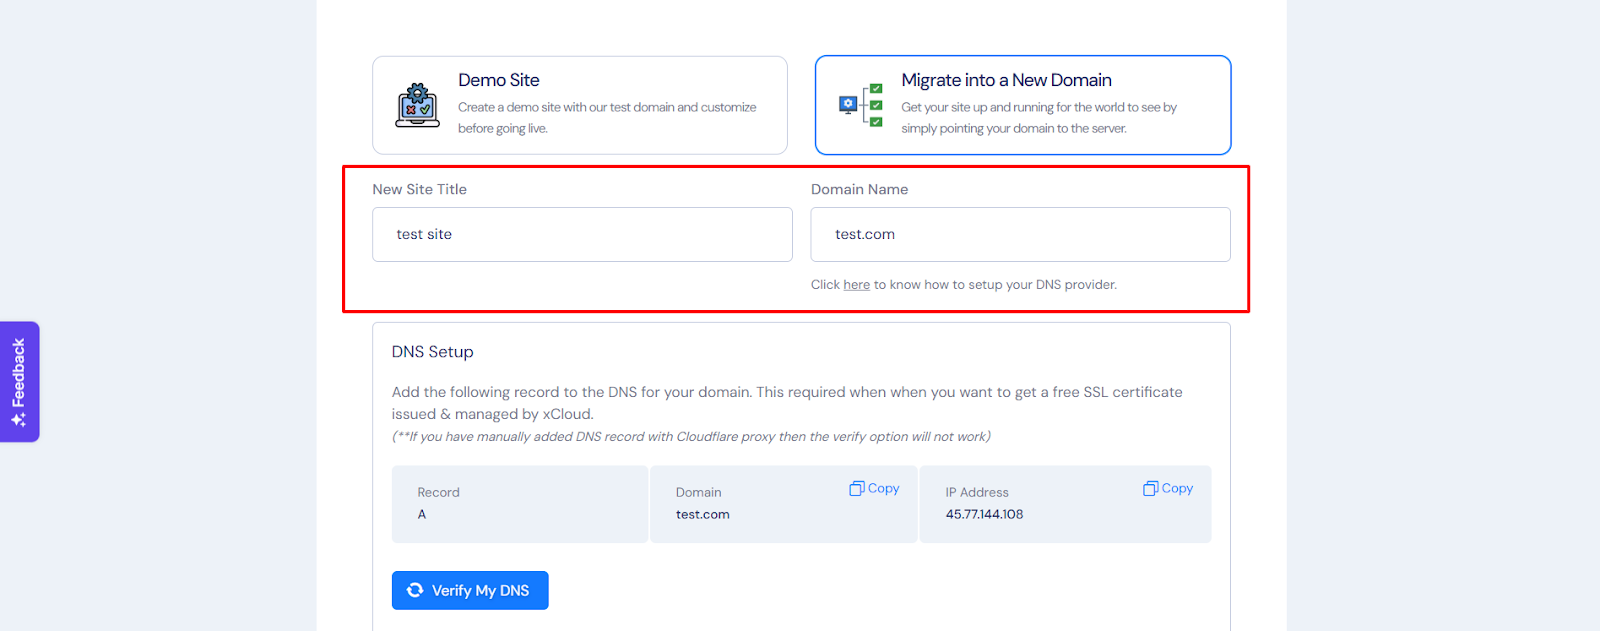Screen dimensions: 1600x631
Task: Click the test.com value in Domain cell
Action: 702,514
